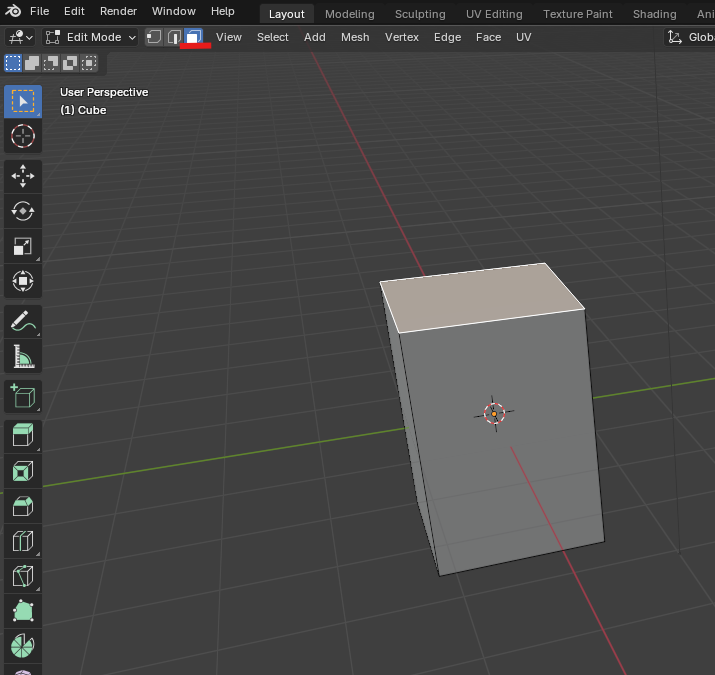715x675 pixels.
Task: Select the Move tool
Action: (x=23, y=176)
